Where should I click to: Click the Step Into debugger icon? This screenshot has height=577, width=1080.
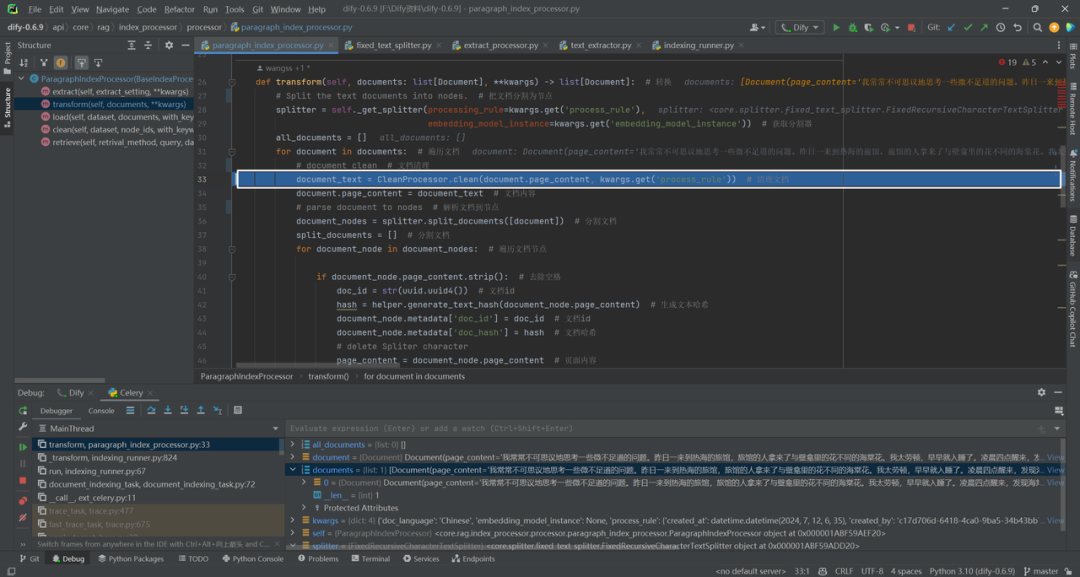[167, 410]
